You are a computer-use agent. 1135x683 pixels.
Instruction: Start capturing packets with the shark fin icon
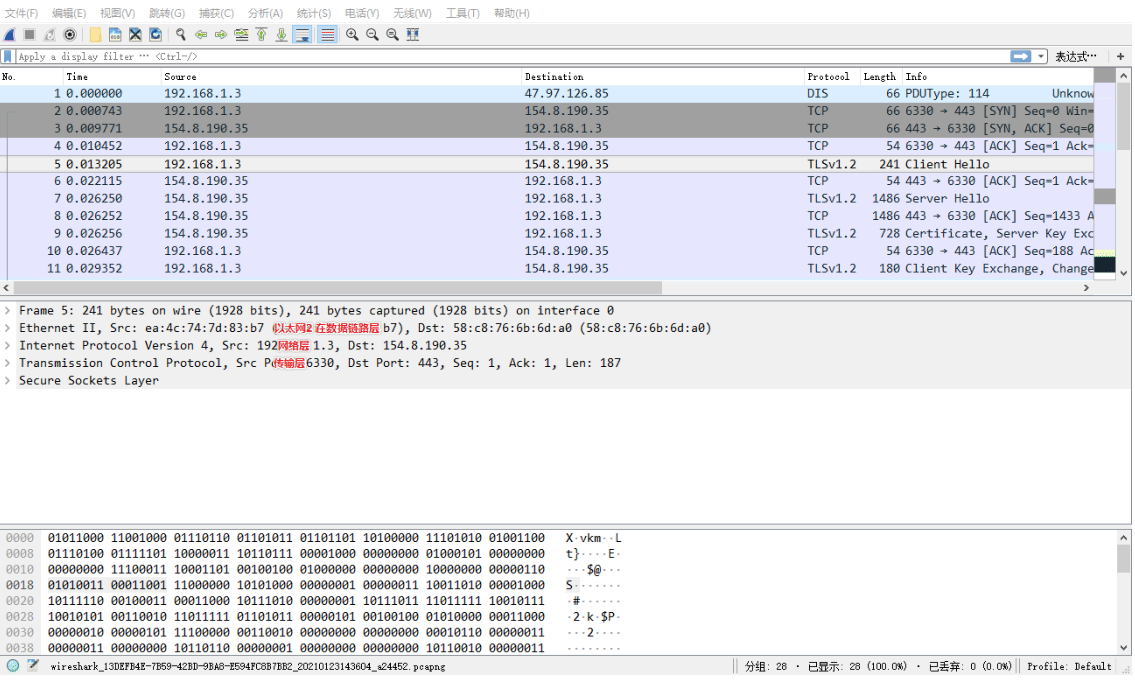(x=10, y=35)
